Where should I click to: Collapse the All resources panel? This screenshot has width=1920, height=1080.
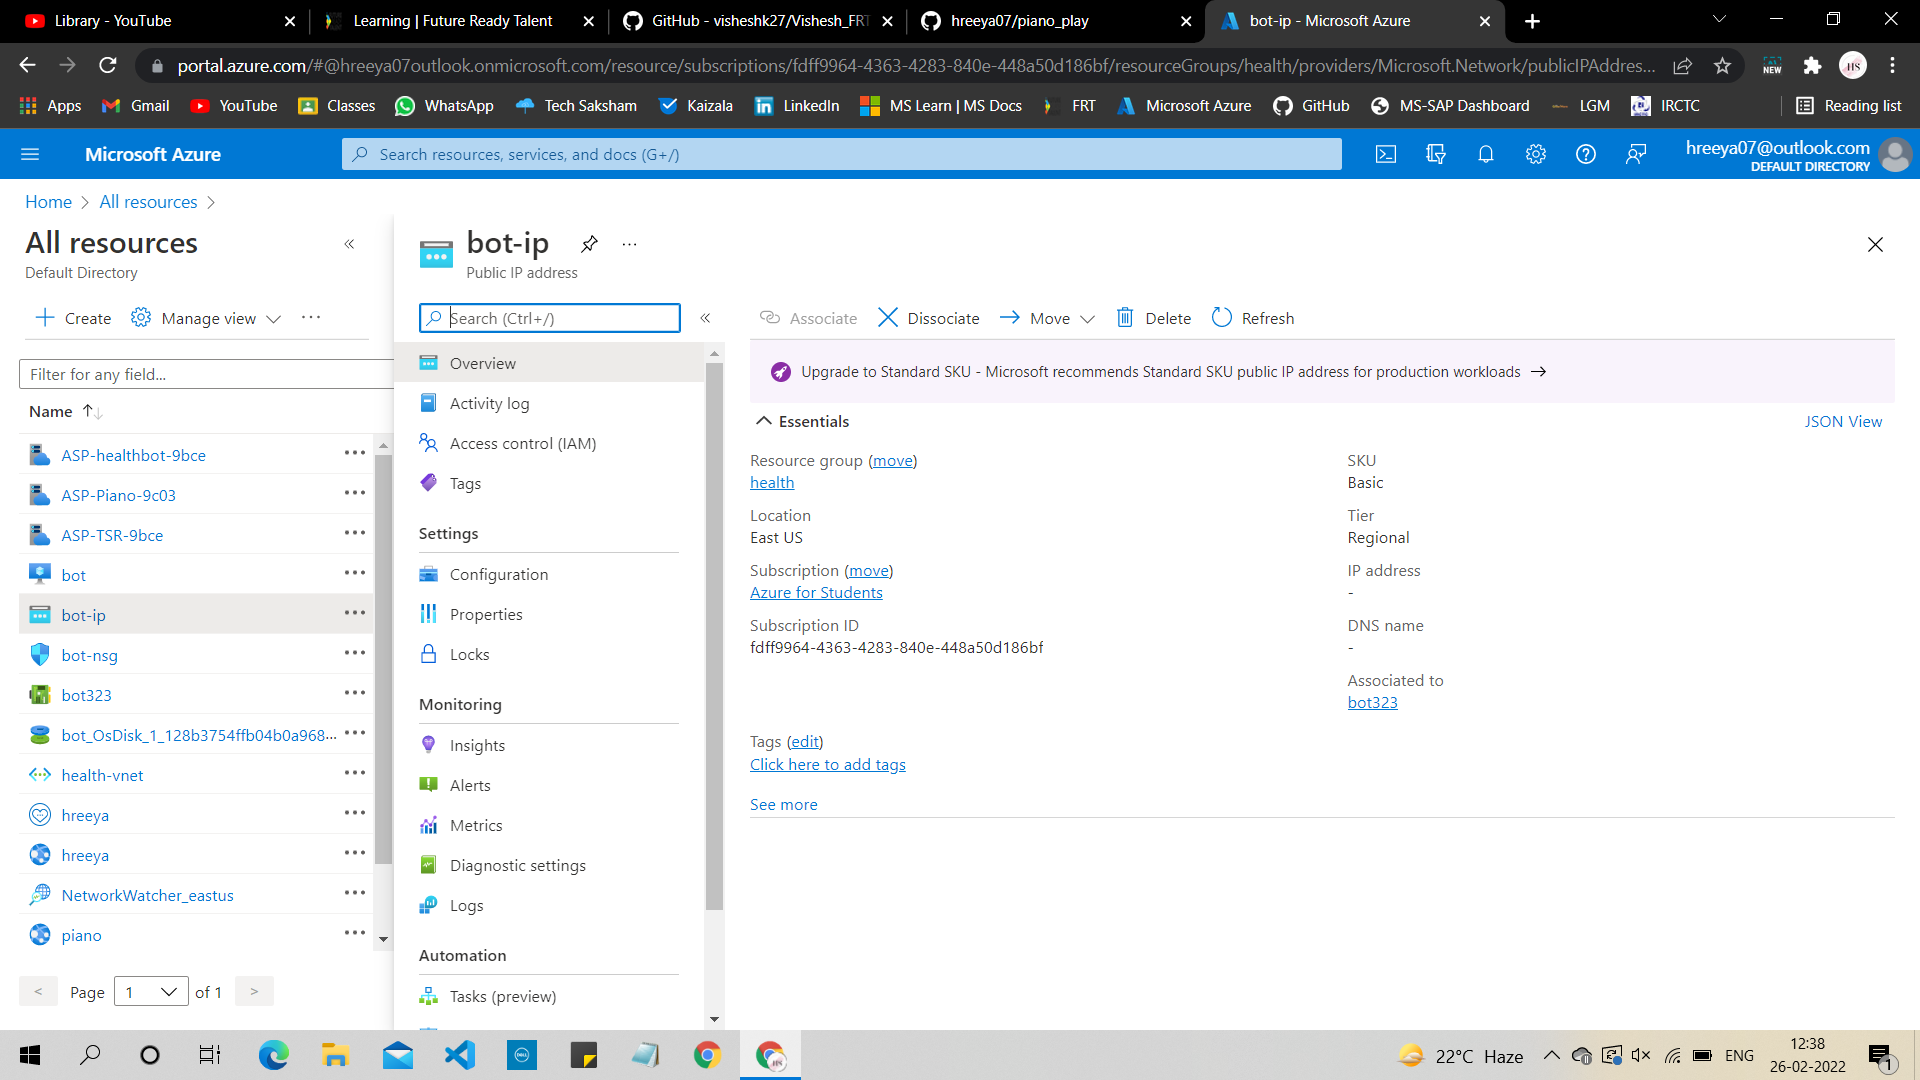click(x=349, y=244)
